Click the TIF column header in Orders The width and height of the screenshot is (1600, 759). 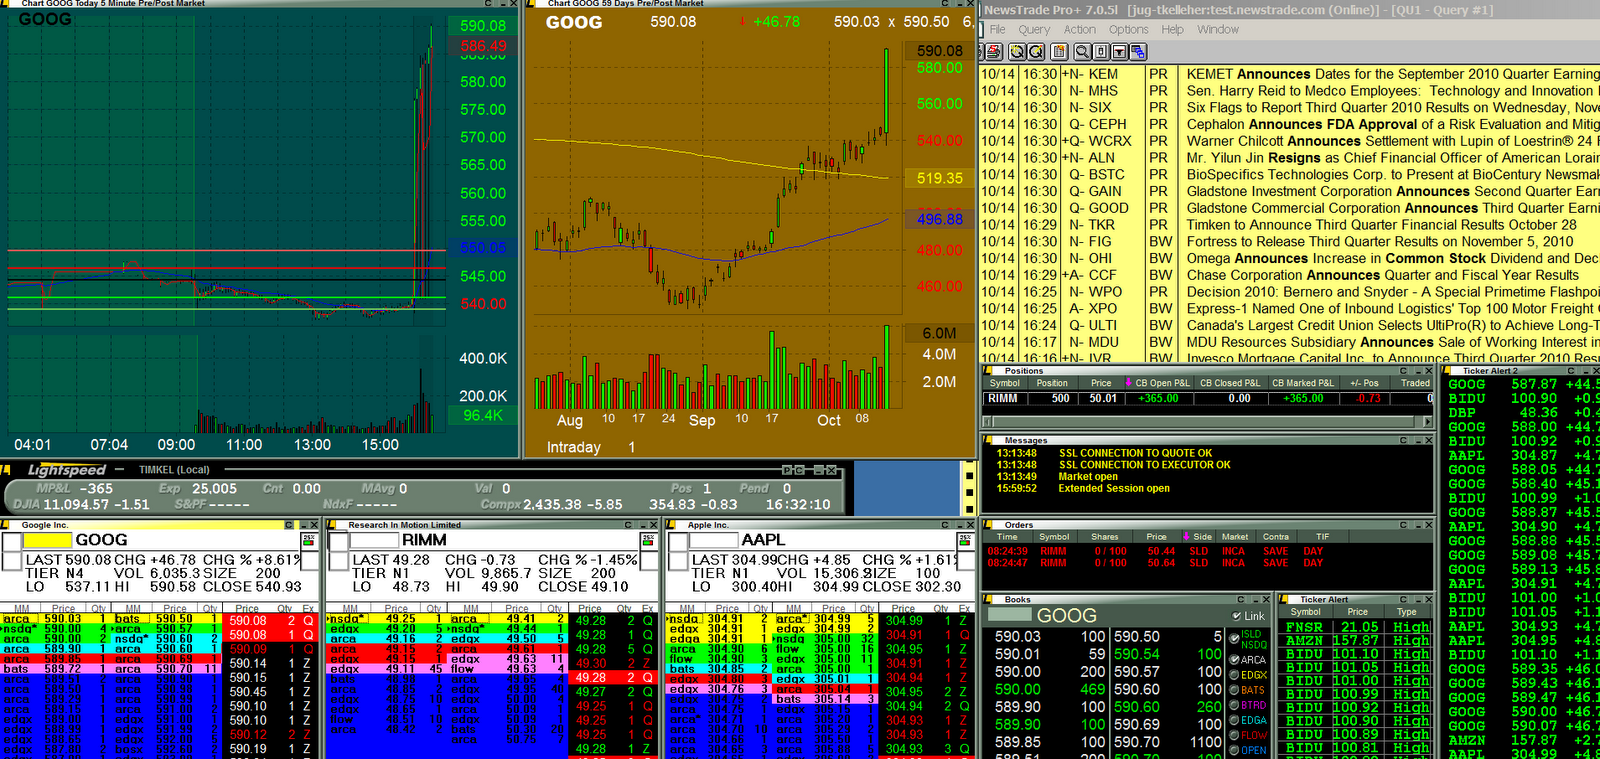click(1323, 537)
